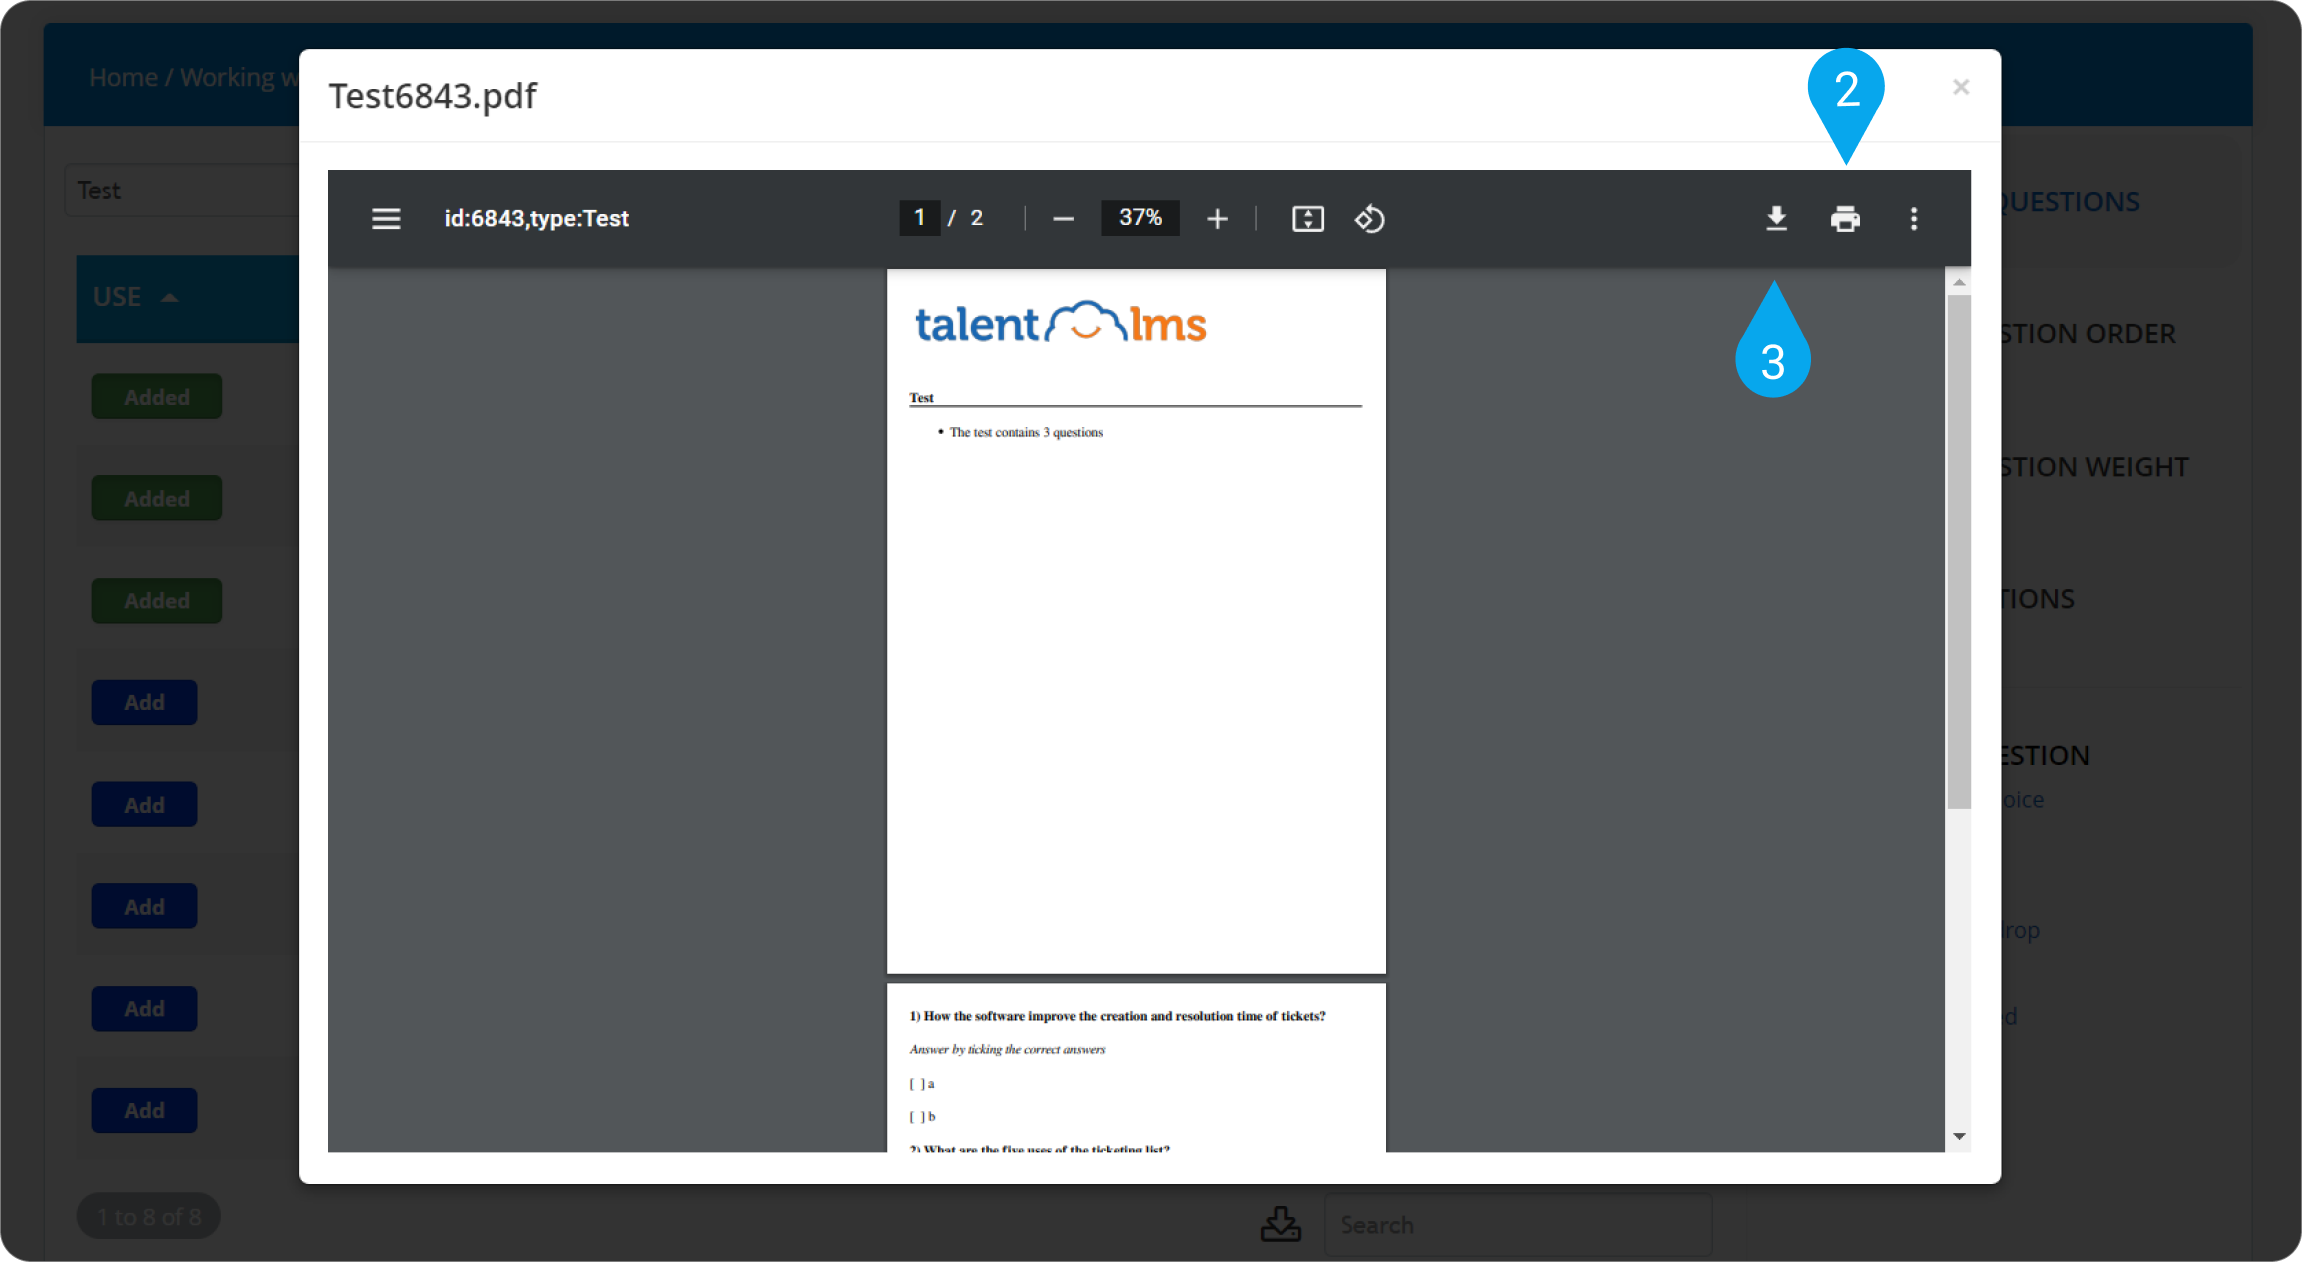Click the PDF zoom in plus button
2302x1262 pixels.
coord(1216,218)
